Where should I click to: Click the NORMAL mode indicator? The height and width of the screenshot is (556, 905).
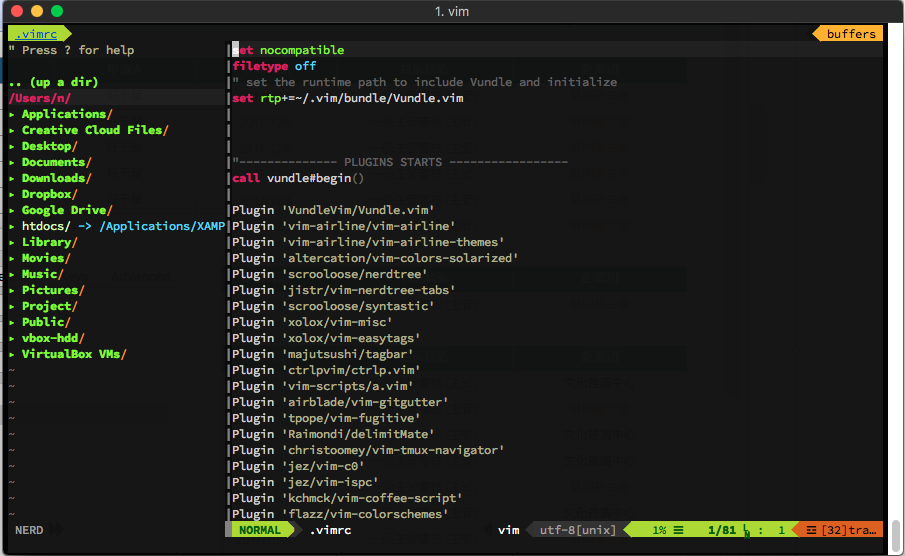tap(260, 530)
